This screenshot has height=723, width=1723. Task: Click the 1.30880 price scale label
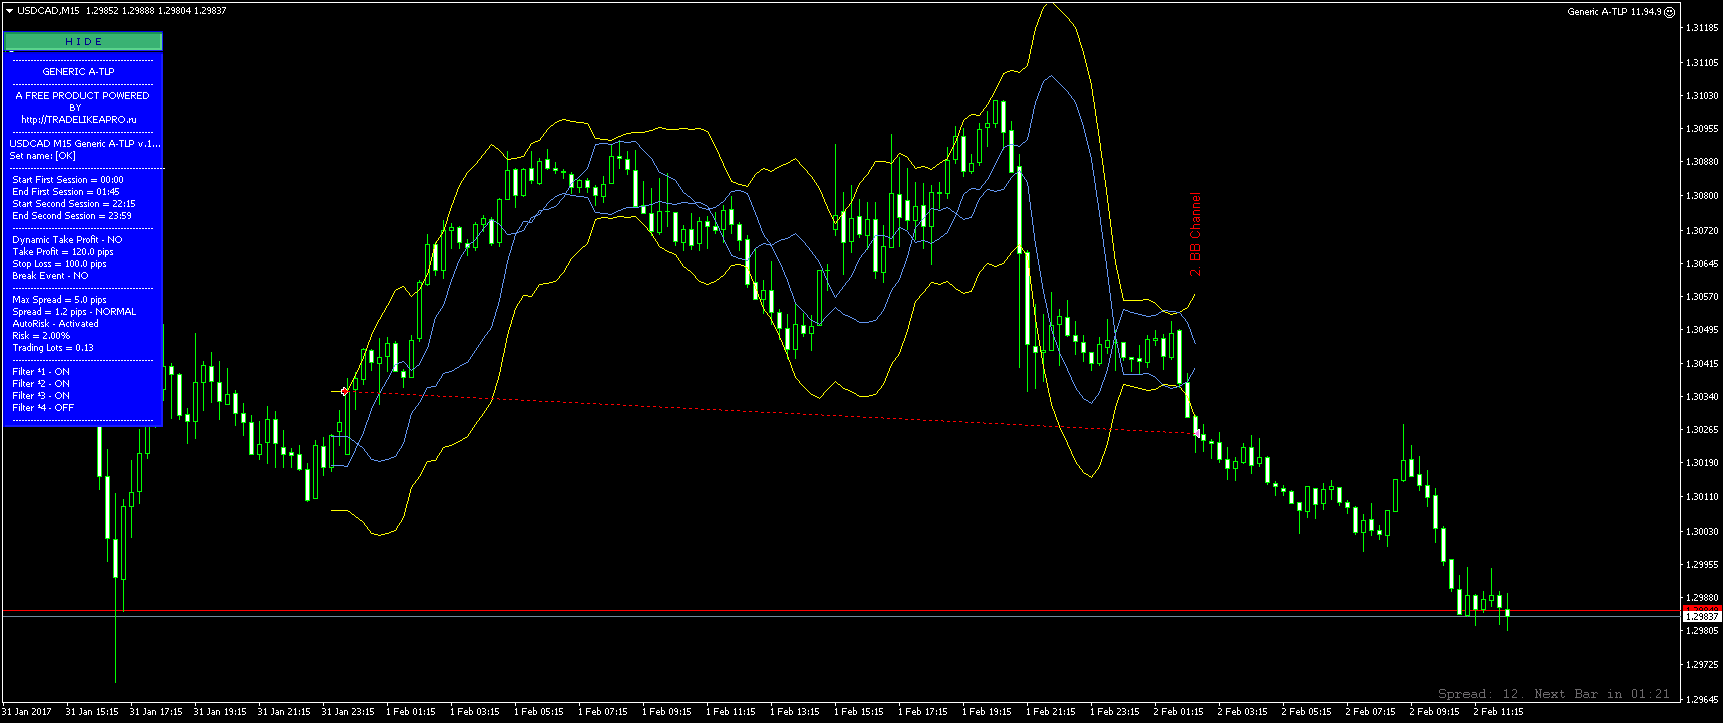(x=1702, y=162)
